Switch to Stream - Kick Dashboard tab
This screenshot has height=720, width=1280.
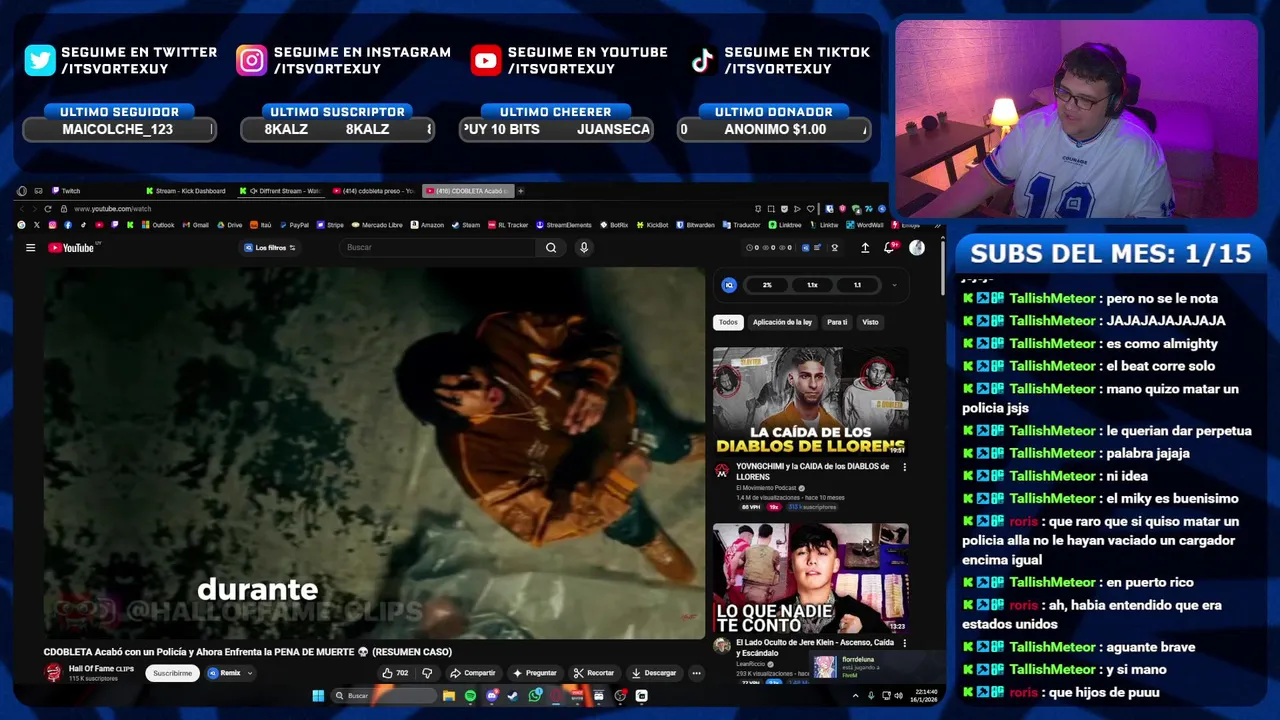pyautogui.click(x=187, y=191)
